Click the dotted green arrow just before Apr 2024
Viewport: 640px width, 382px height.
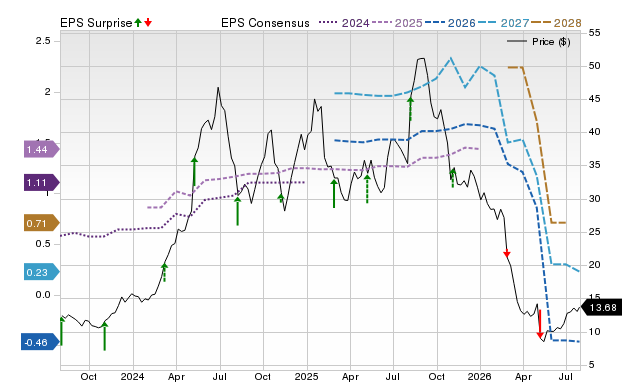click(164, 273)
